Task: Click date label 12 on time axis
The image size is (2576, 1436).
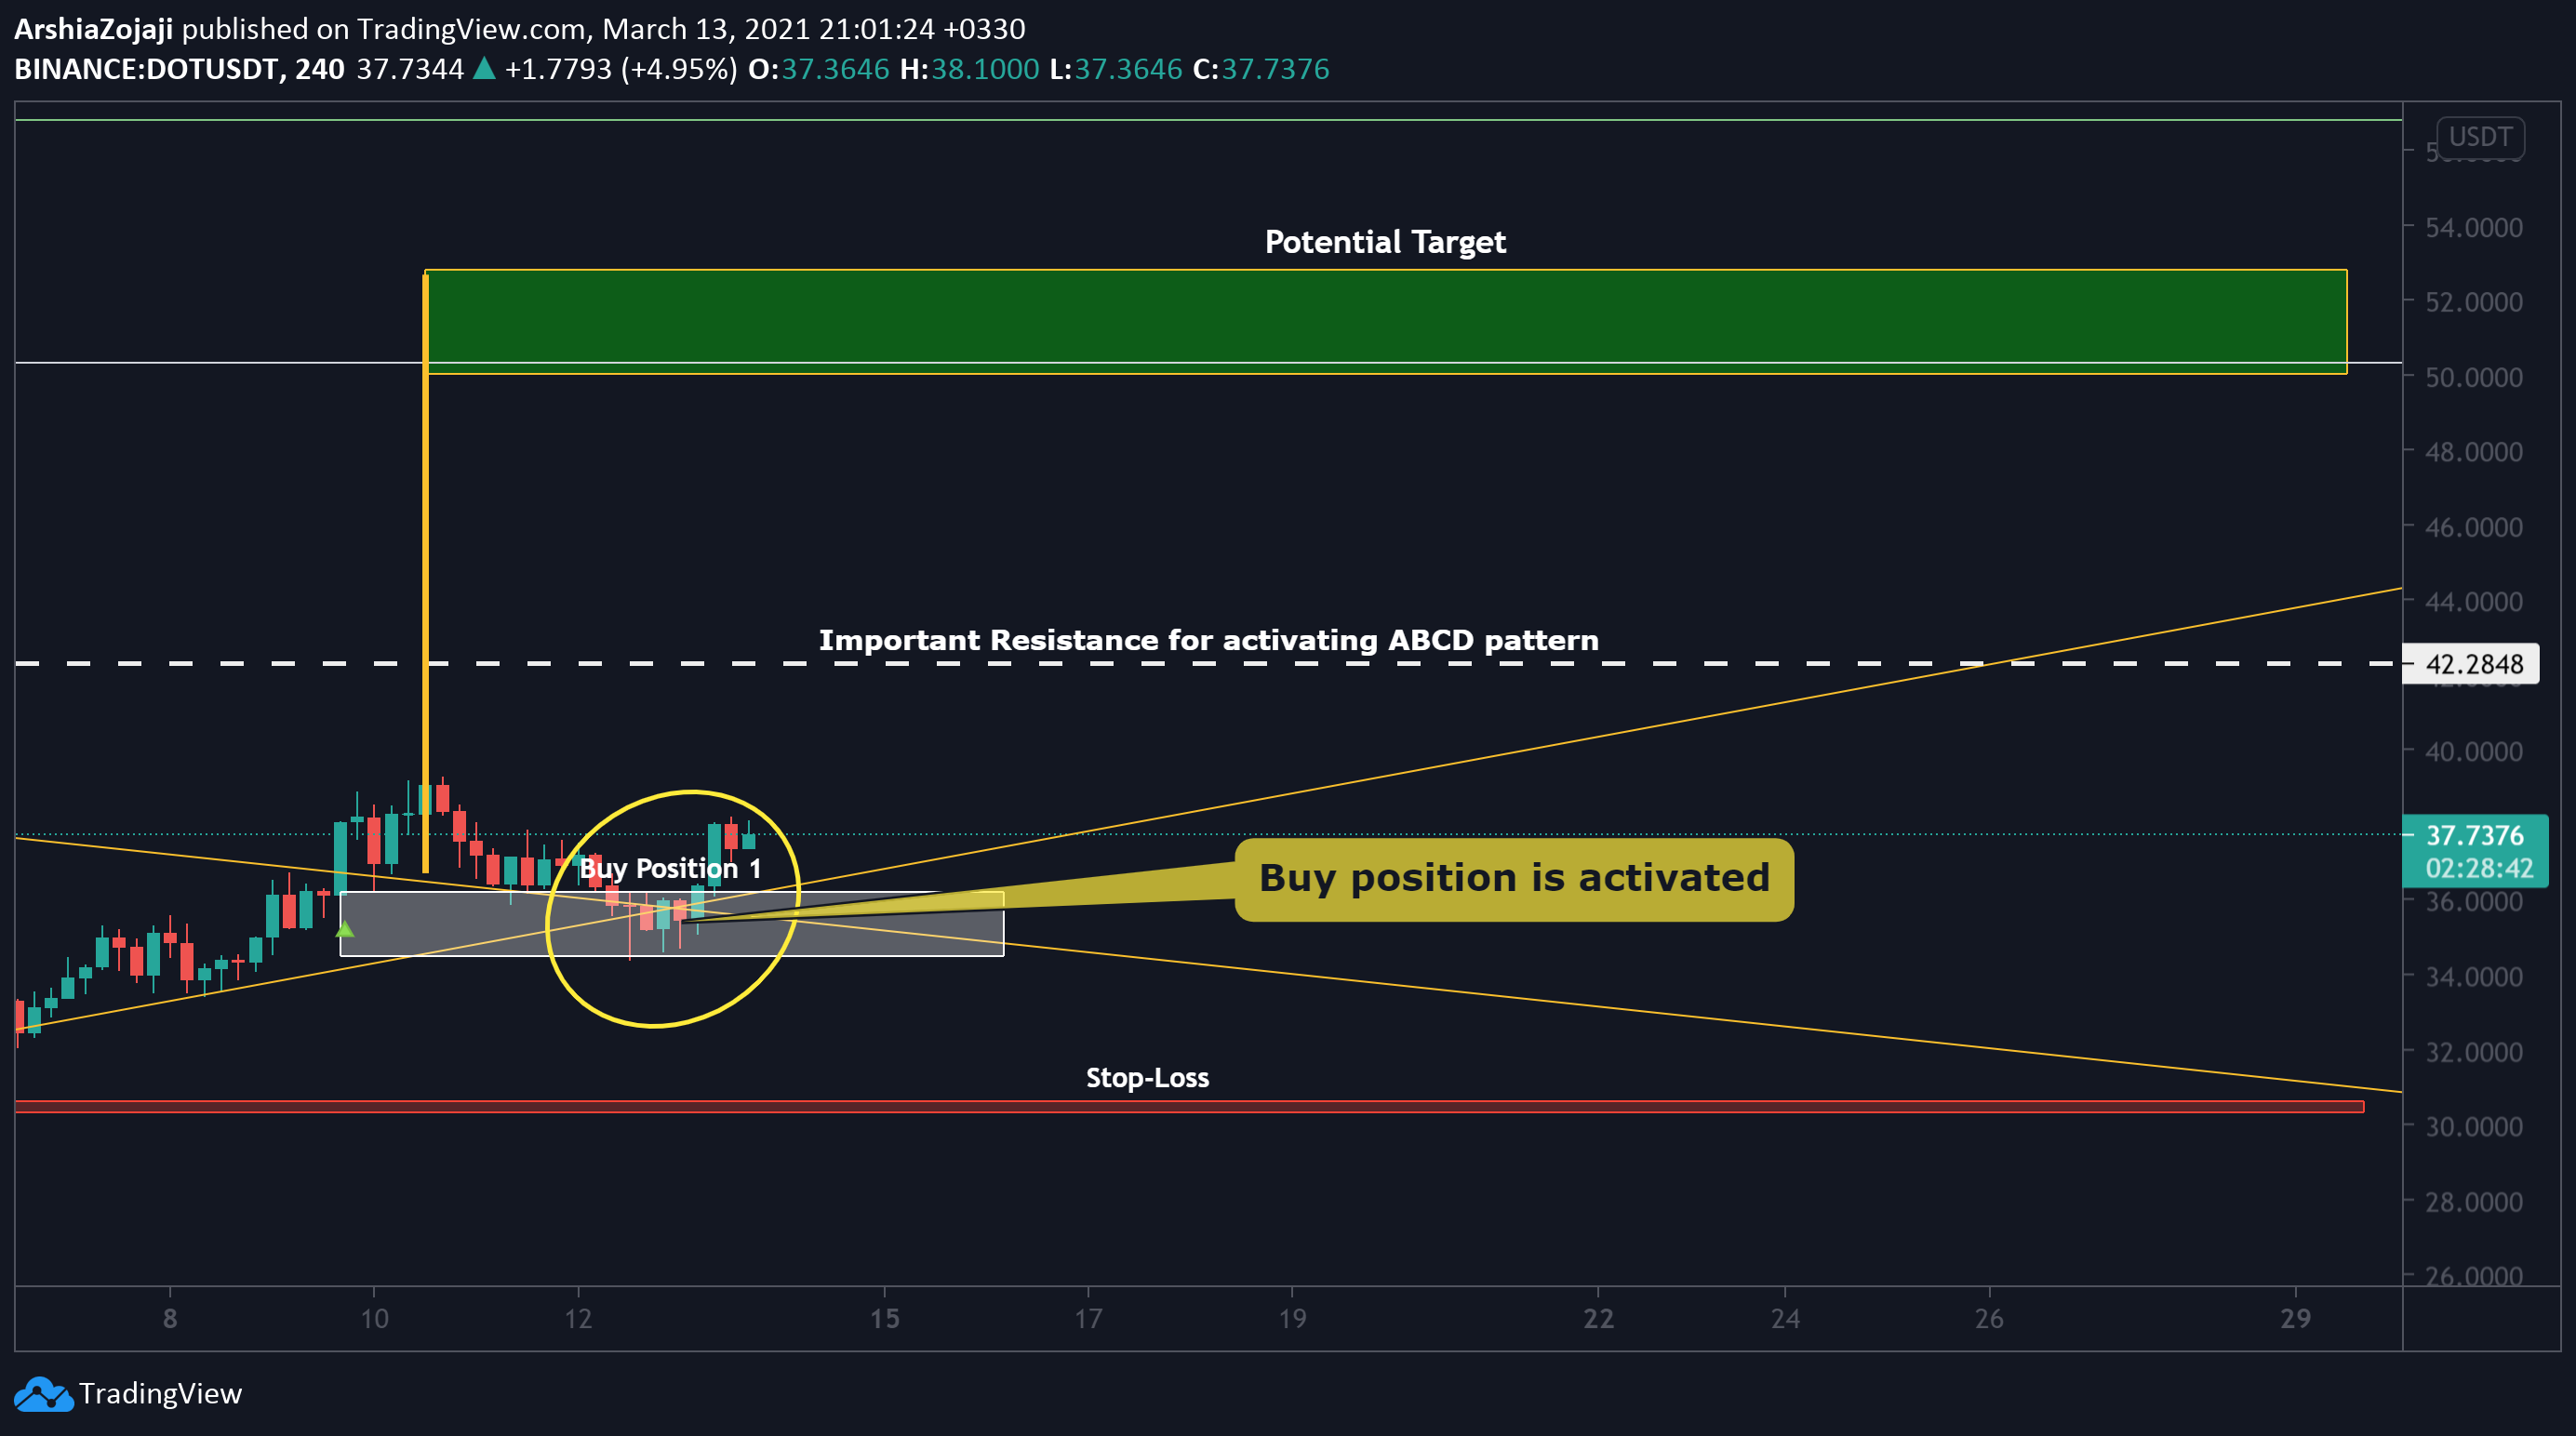Action: (578, 1319)
